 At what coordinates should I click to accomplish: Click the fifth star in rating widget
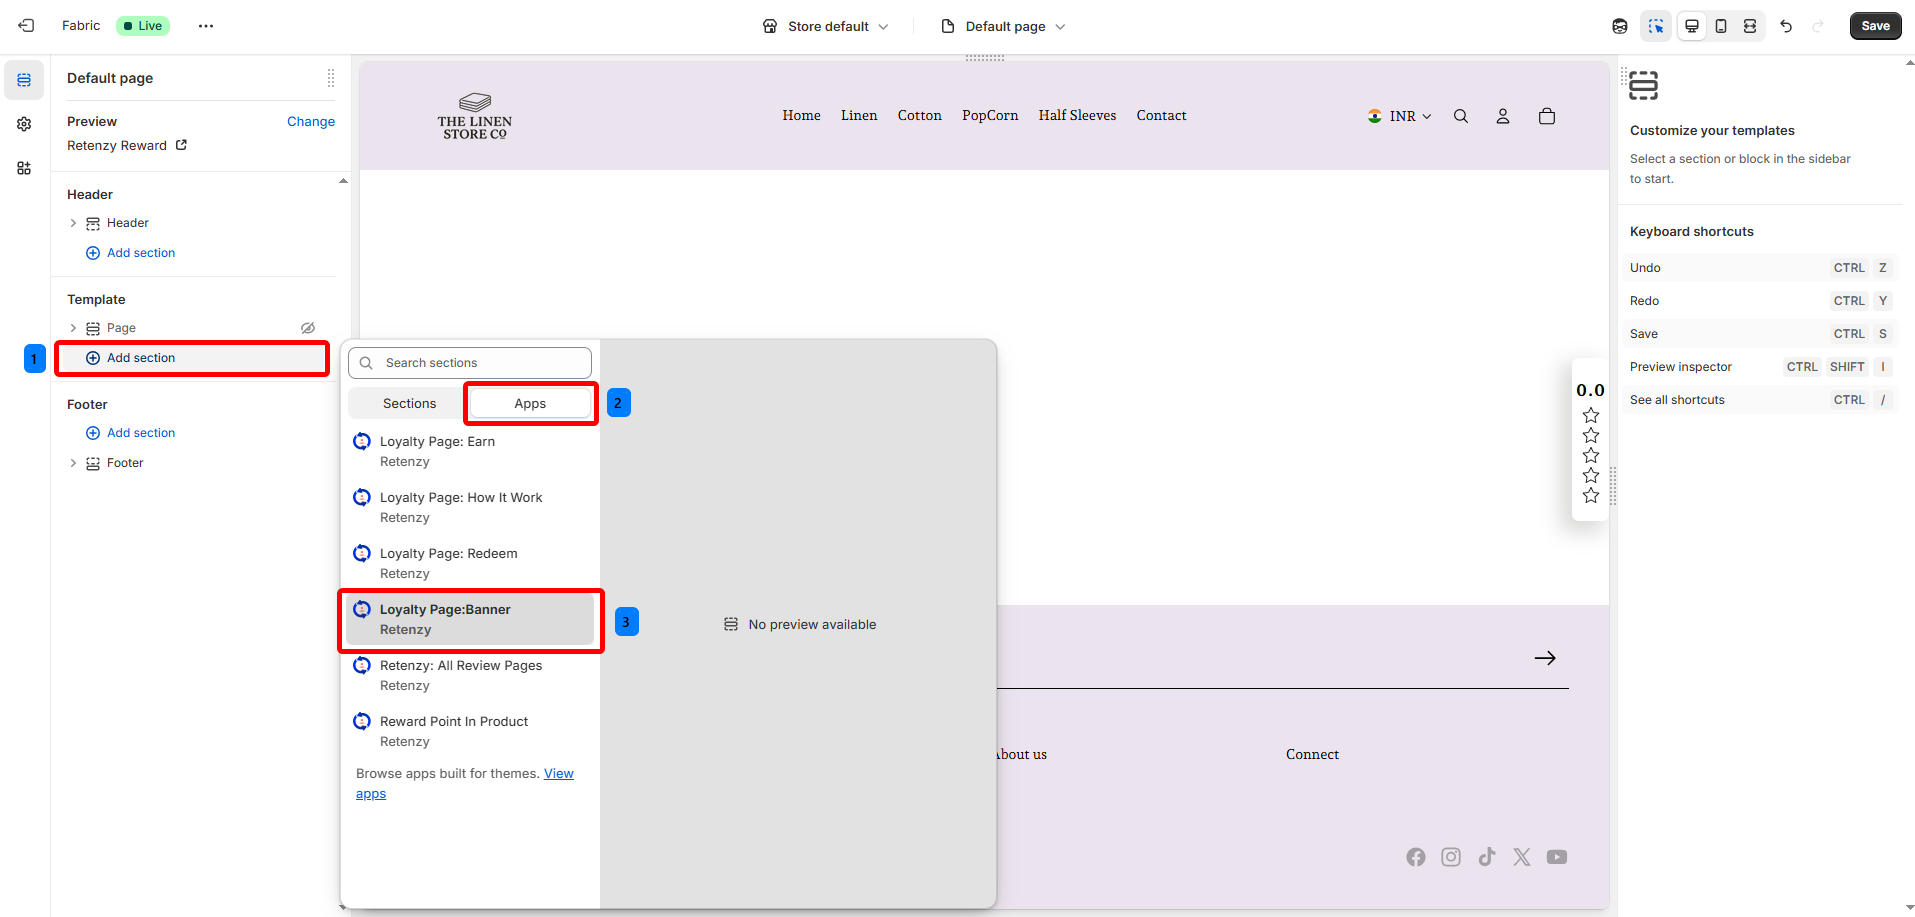tap(1591, 496)
